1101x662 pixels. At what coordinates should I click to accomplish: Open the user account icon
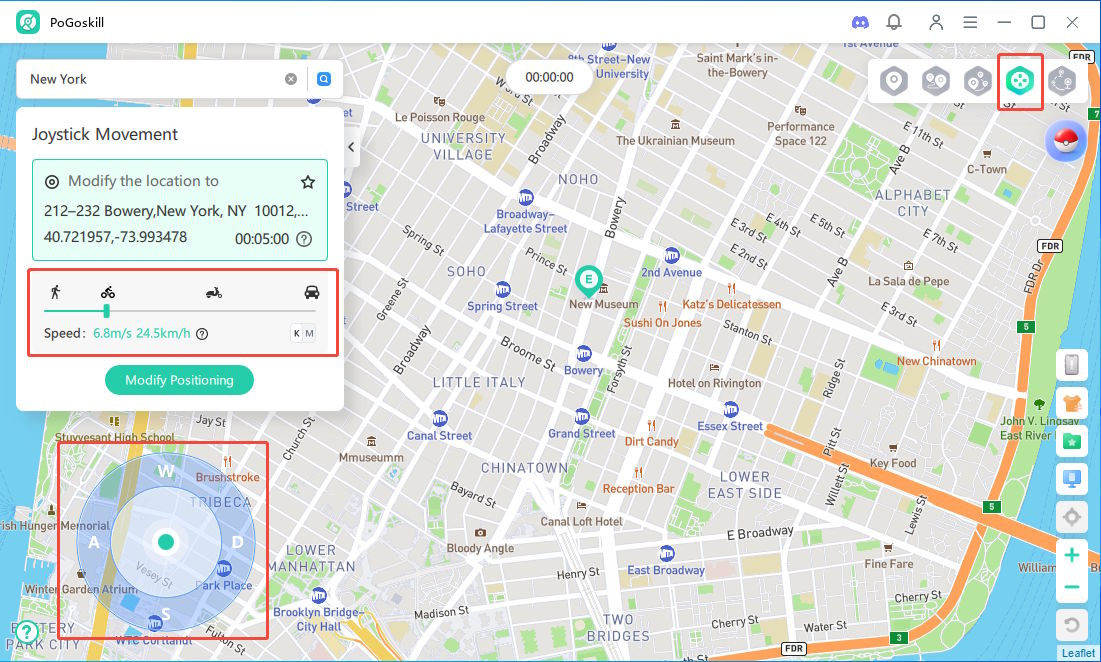[936, 22]
